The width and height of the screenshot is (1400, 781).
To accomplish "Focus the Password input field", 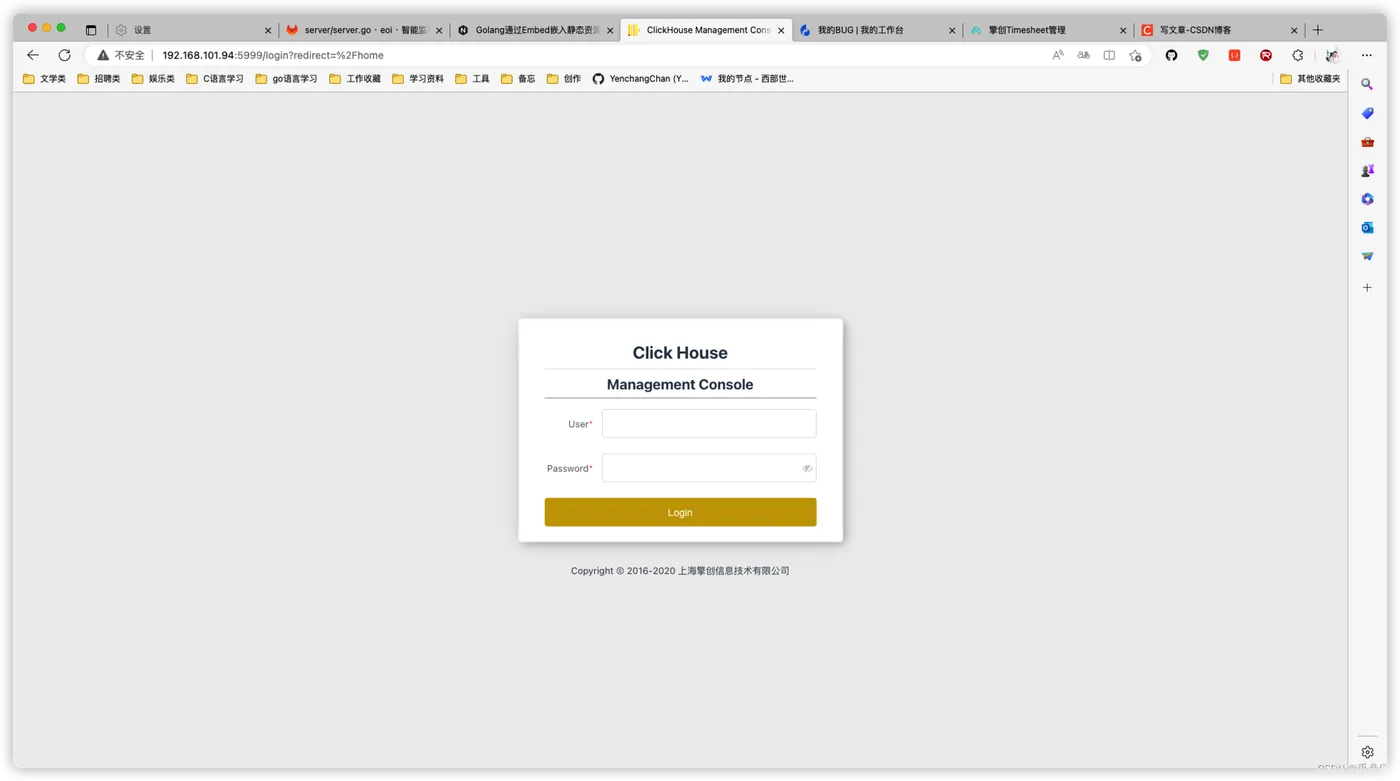I will (709, 468).
